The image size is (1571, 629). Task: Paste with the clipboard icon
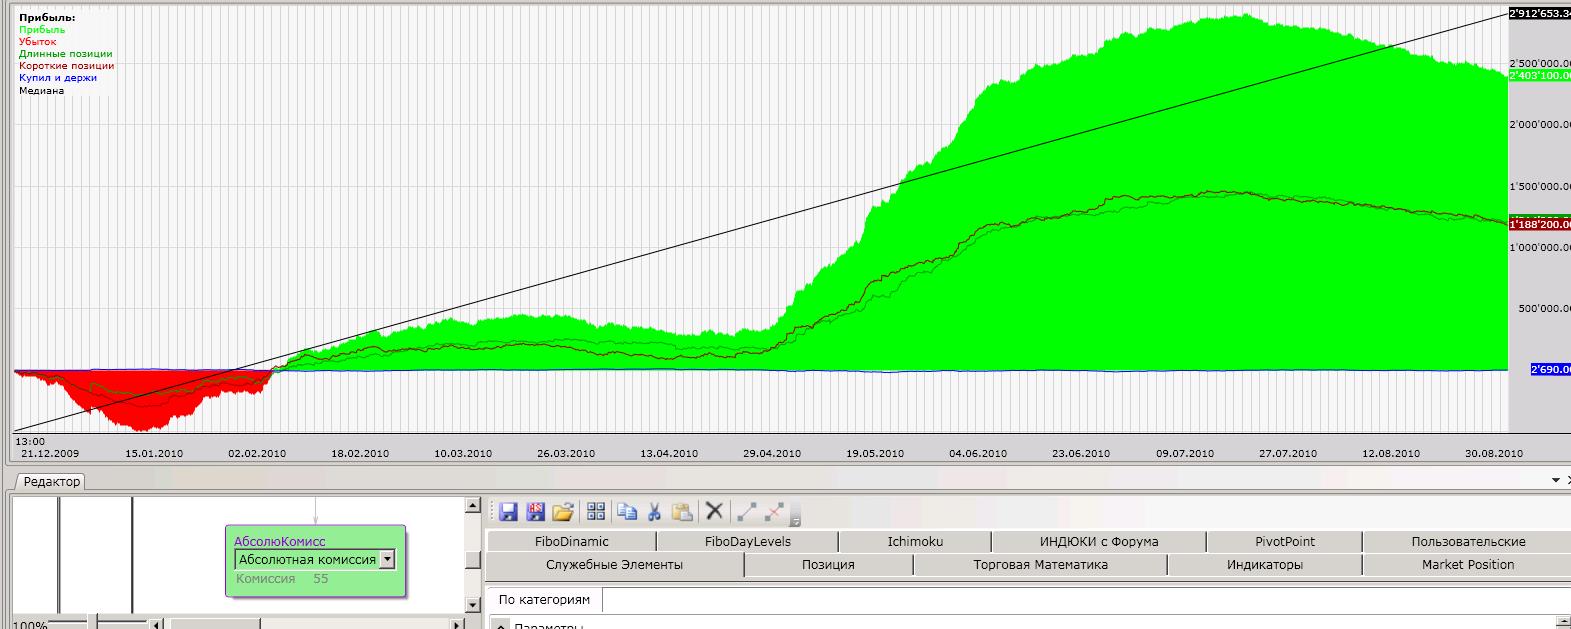(x=682, y=512)
